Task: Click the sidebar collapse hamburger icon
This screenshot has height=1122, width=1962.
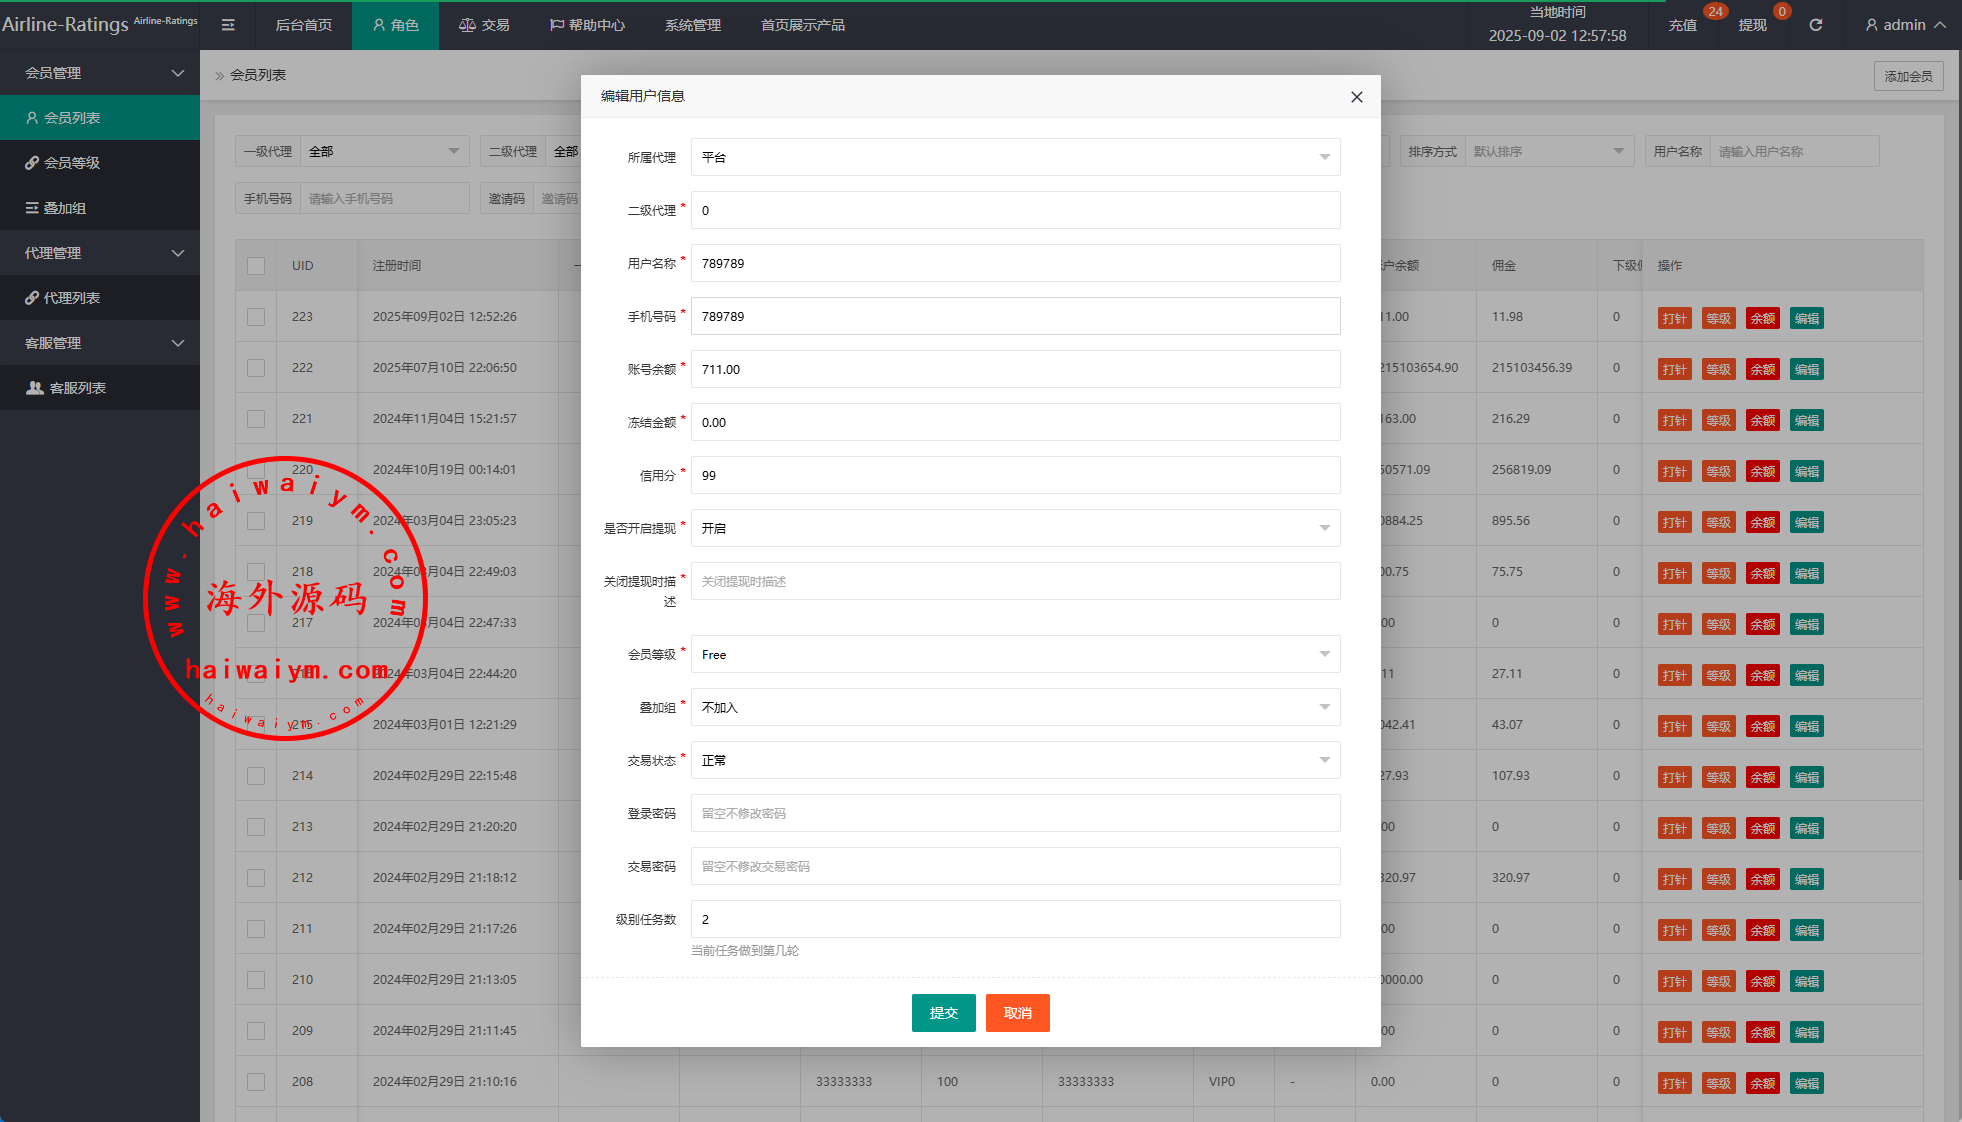Action: click(x=228, y=25)
